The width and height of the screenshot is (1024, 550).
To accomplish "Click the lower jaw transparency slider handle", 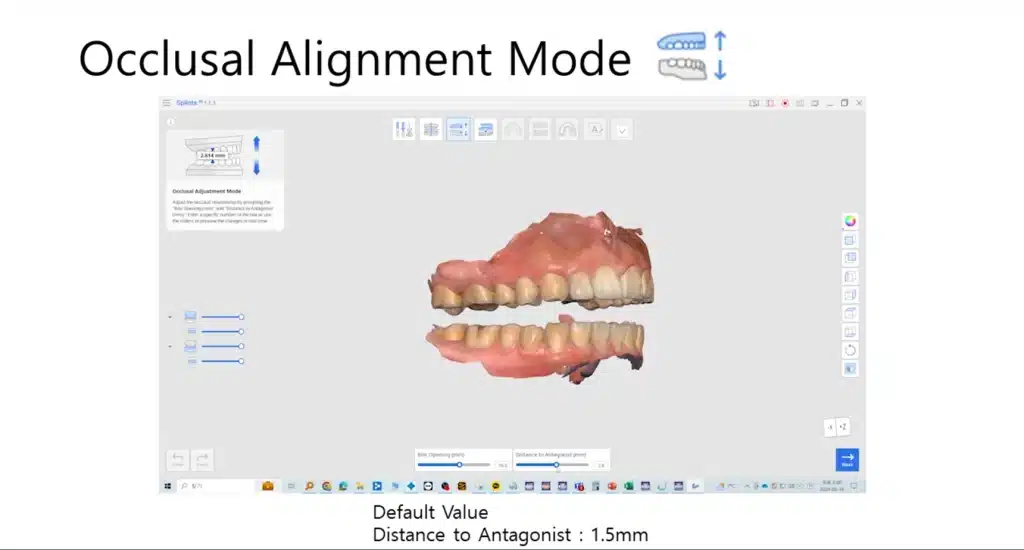I will point(241,346).
